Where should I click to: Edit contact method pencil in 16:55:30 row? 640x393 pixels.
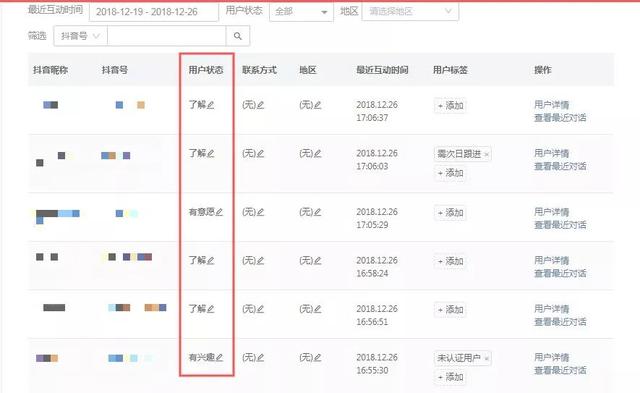[x=260, y=358]
